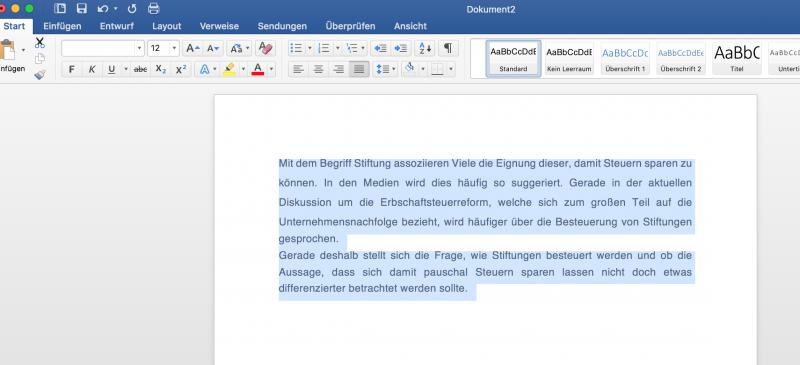Increase font size with the larger A icon
Viewport: 800px width, 365px height.
193,48
